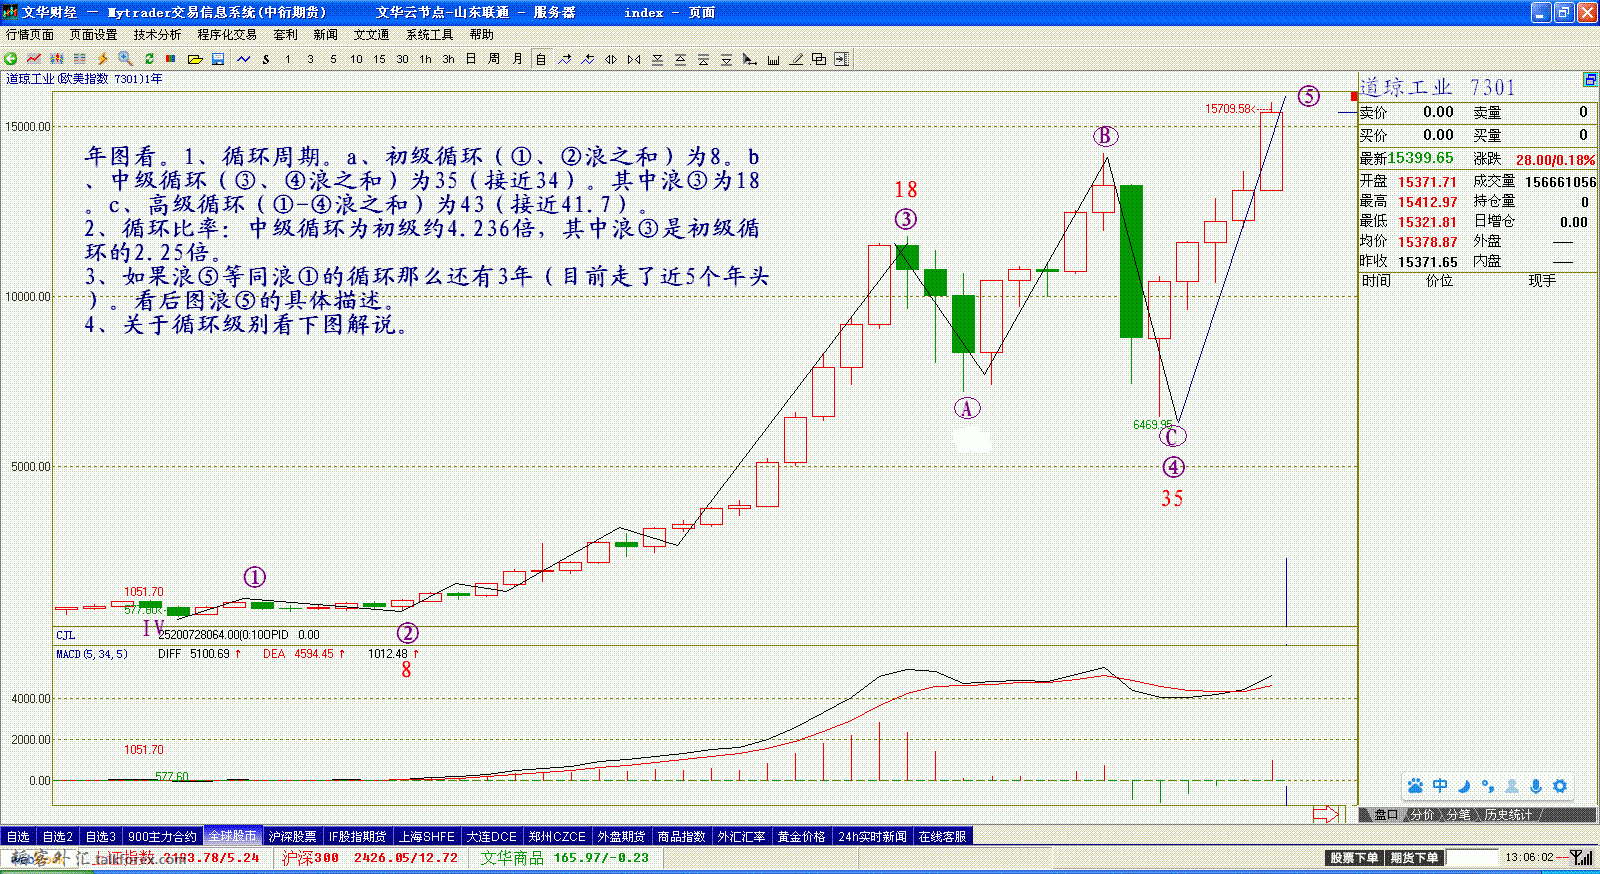Click the side panel toggle icon

click(841, 59)
